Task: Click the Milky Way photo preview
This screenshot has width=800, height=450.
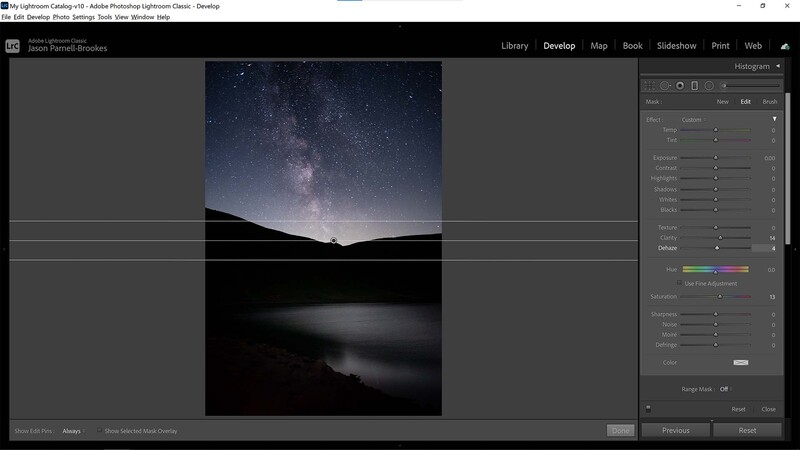Action: click(323, 238)
